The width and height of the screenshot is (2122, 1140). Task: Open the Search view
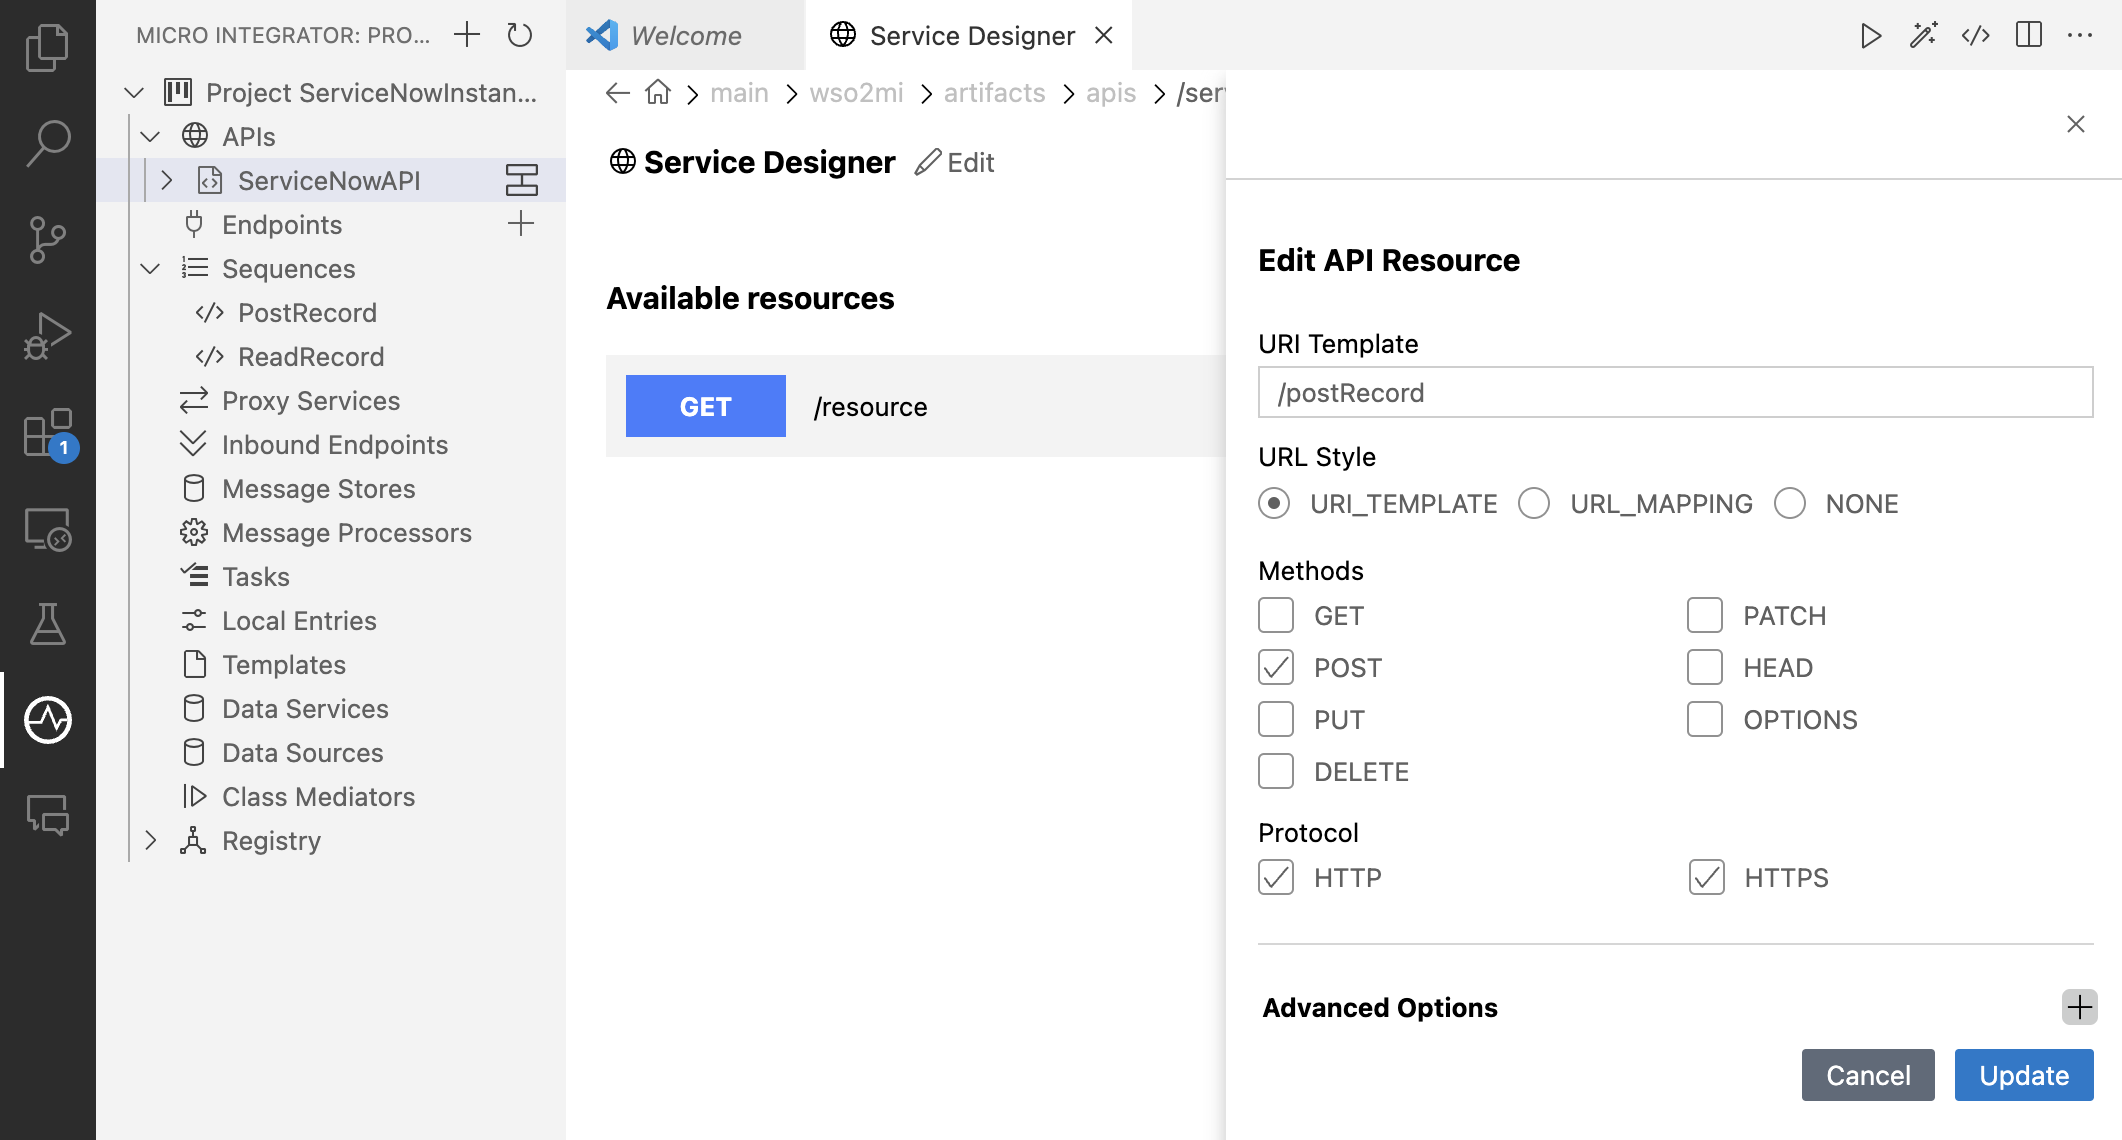pos(47,143)
